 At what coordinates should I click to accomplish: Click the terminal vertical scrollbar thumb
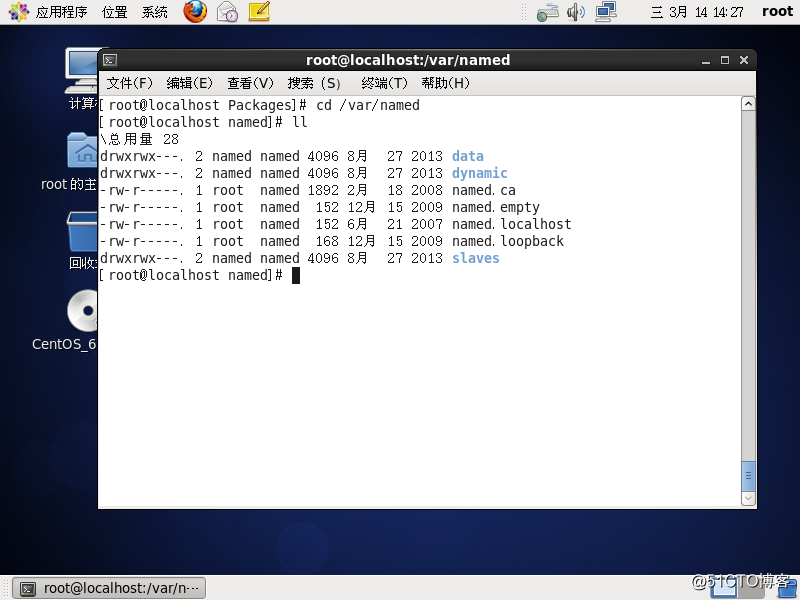coord(748,476)
